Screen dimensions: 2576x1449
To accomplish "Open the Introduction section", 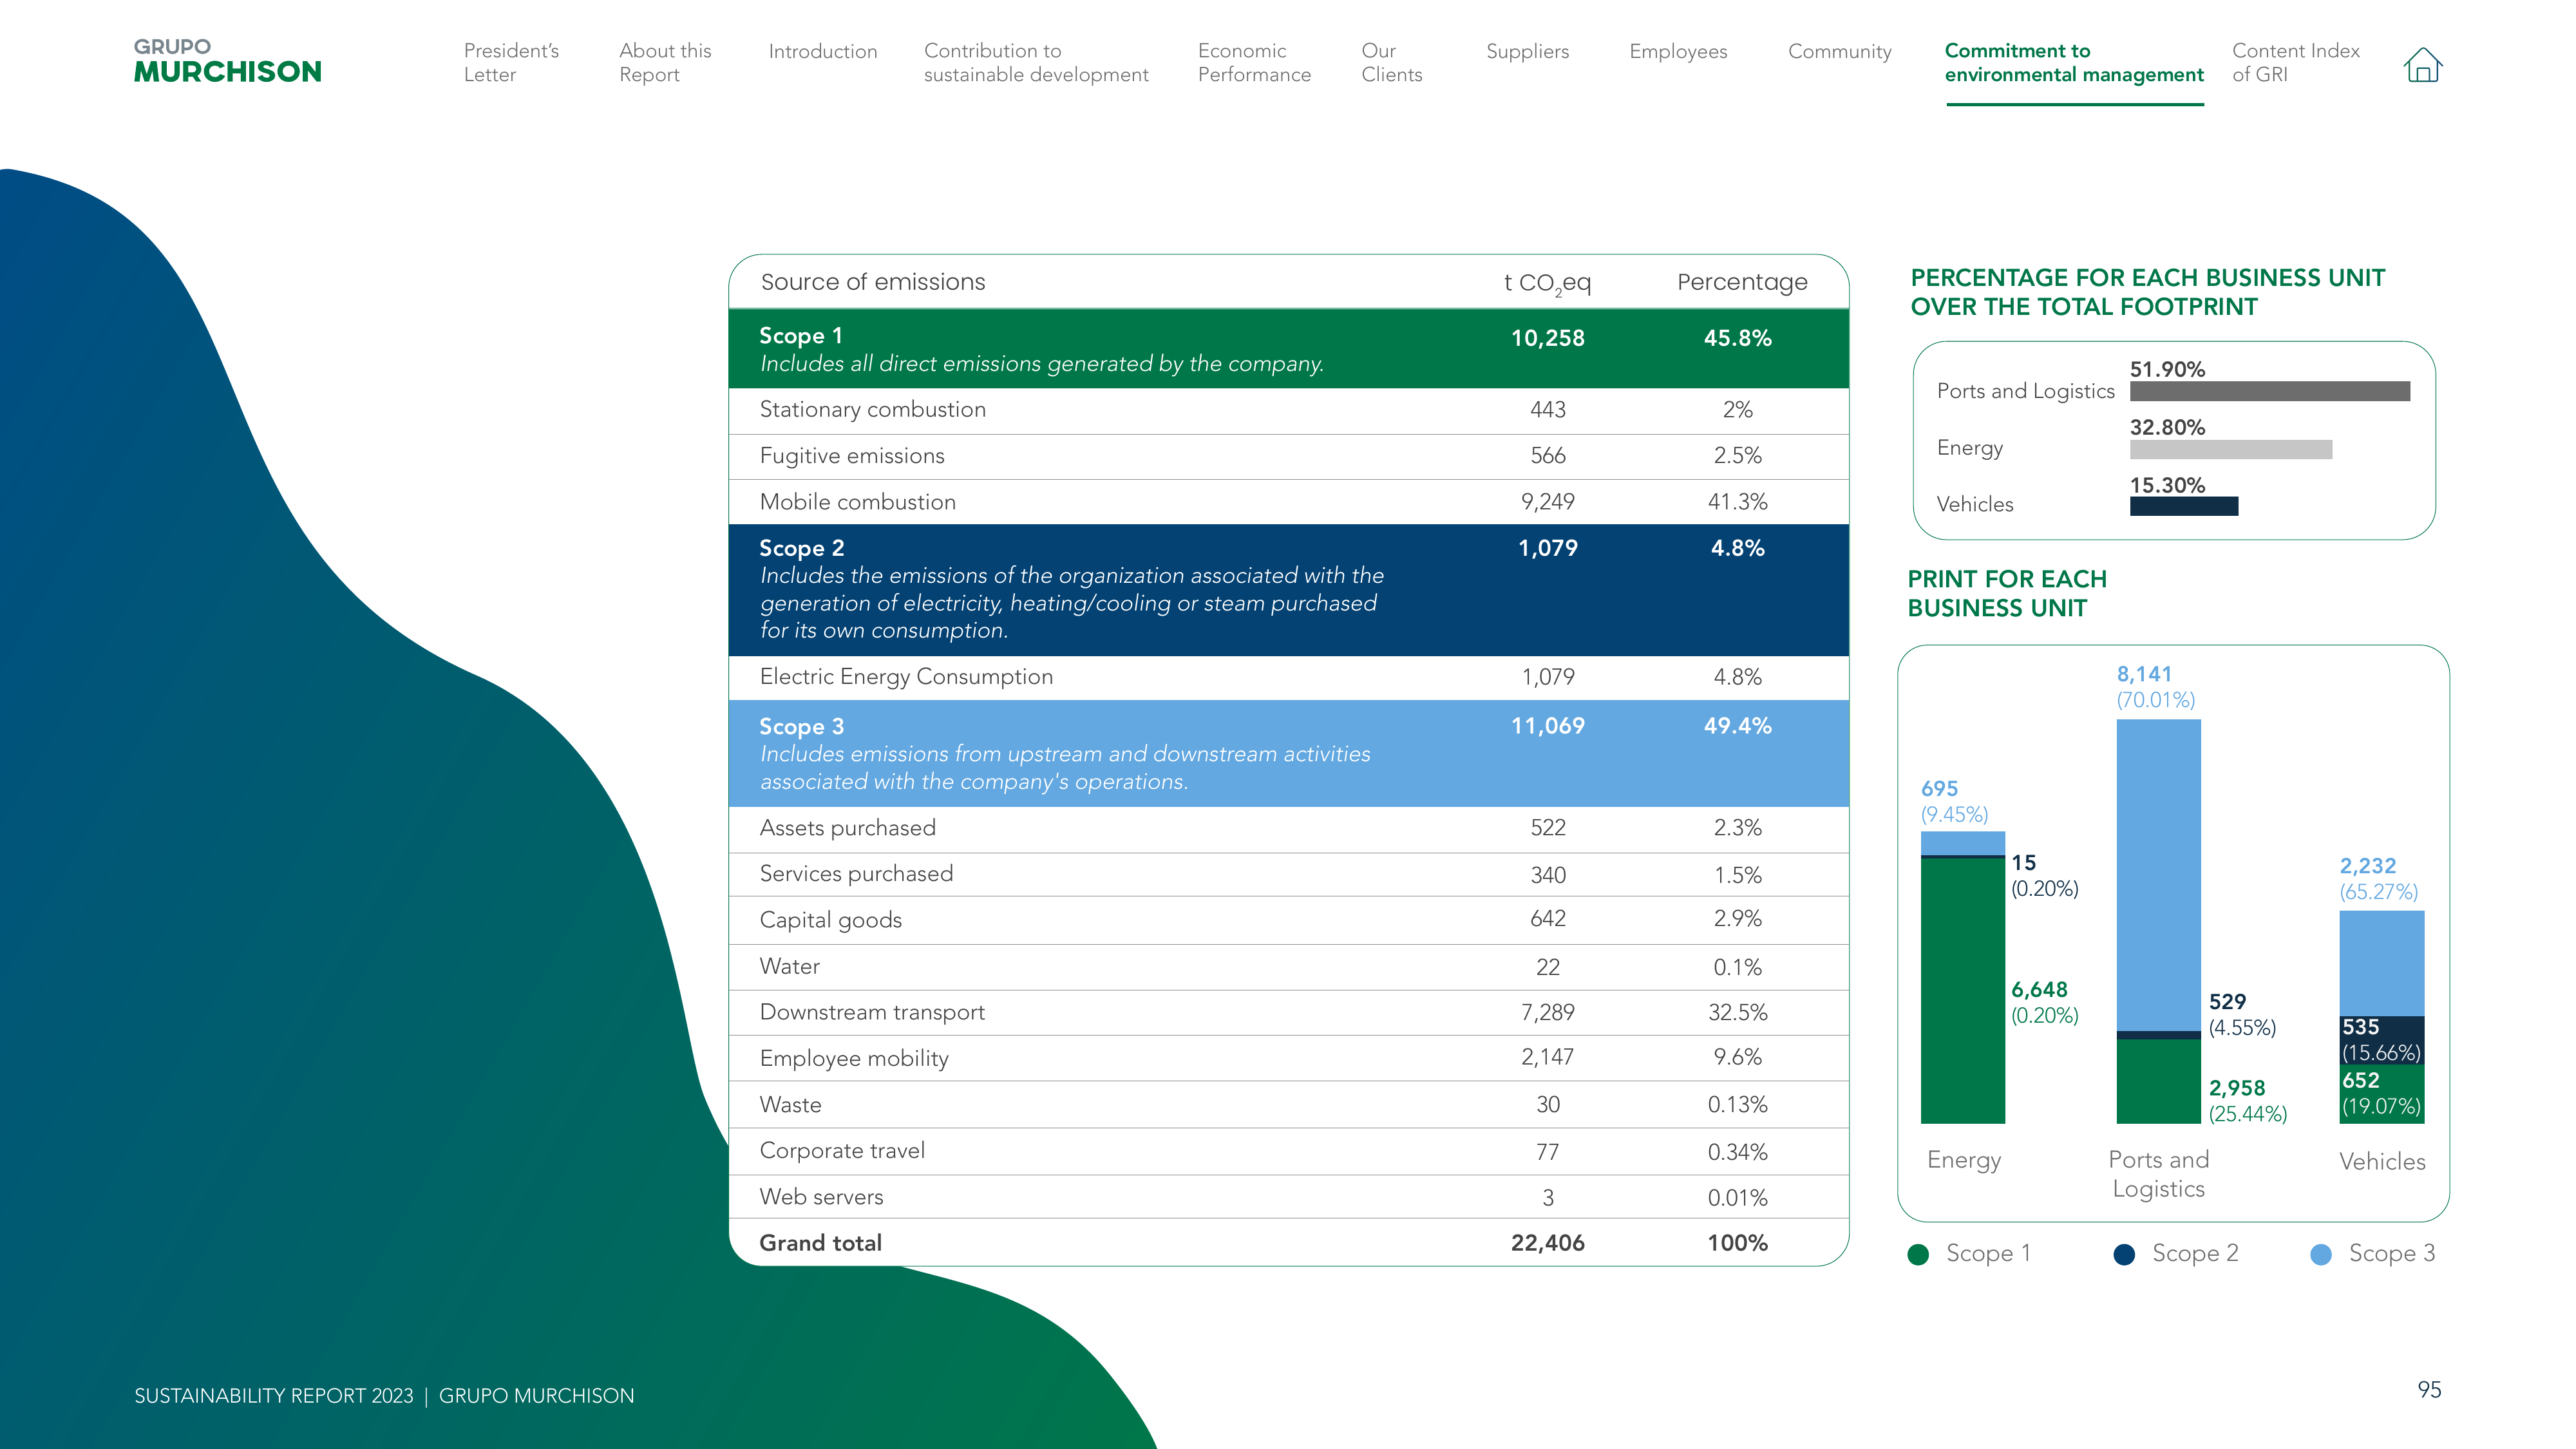I will pos(822,51).
